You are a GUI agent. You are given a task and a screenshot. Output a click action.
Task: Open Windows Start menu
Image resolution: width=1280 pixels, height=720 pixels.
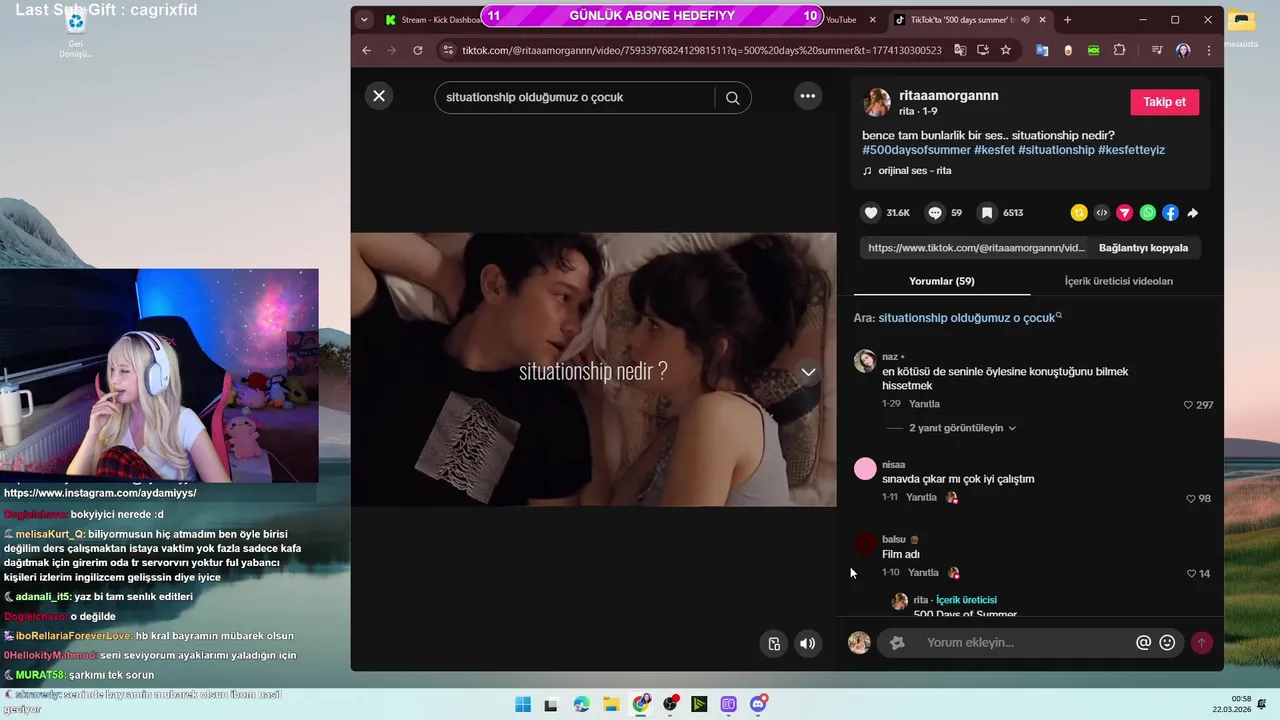pyautogui.click(x=523, y=704)
